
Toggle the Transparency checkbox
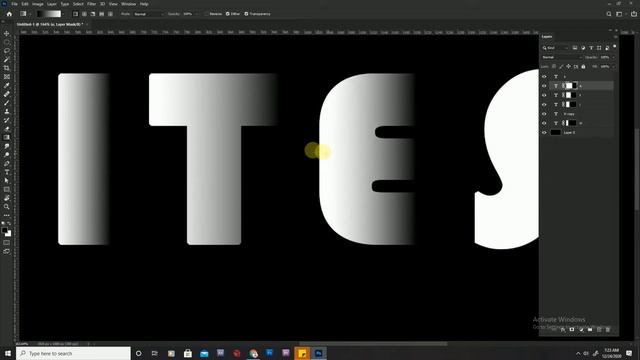[246, 14]
